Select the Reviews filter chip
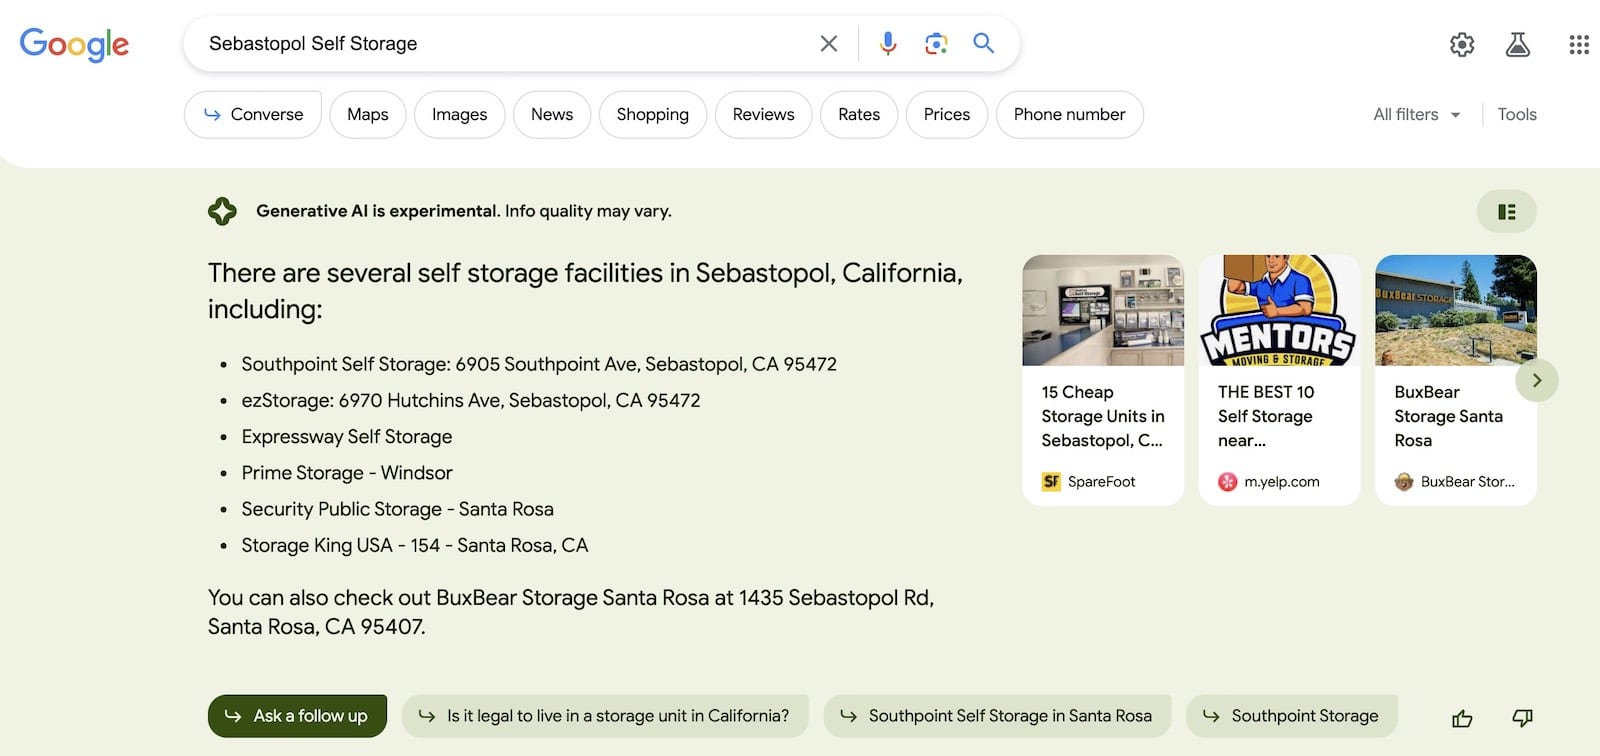 (763, 114)
